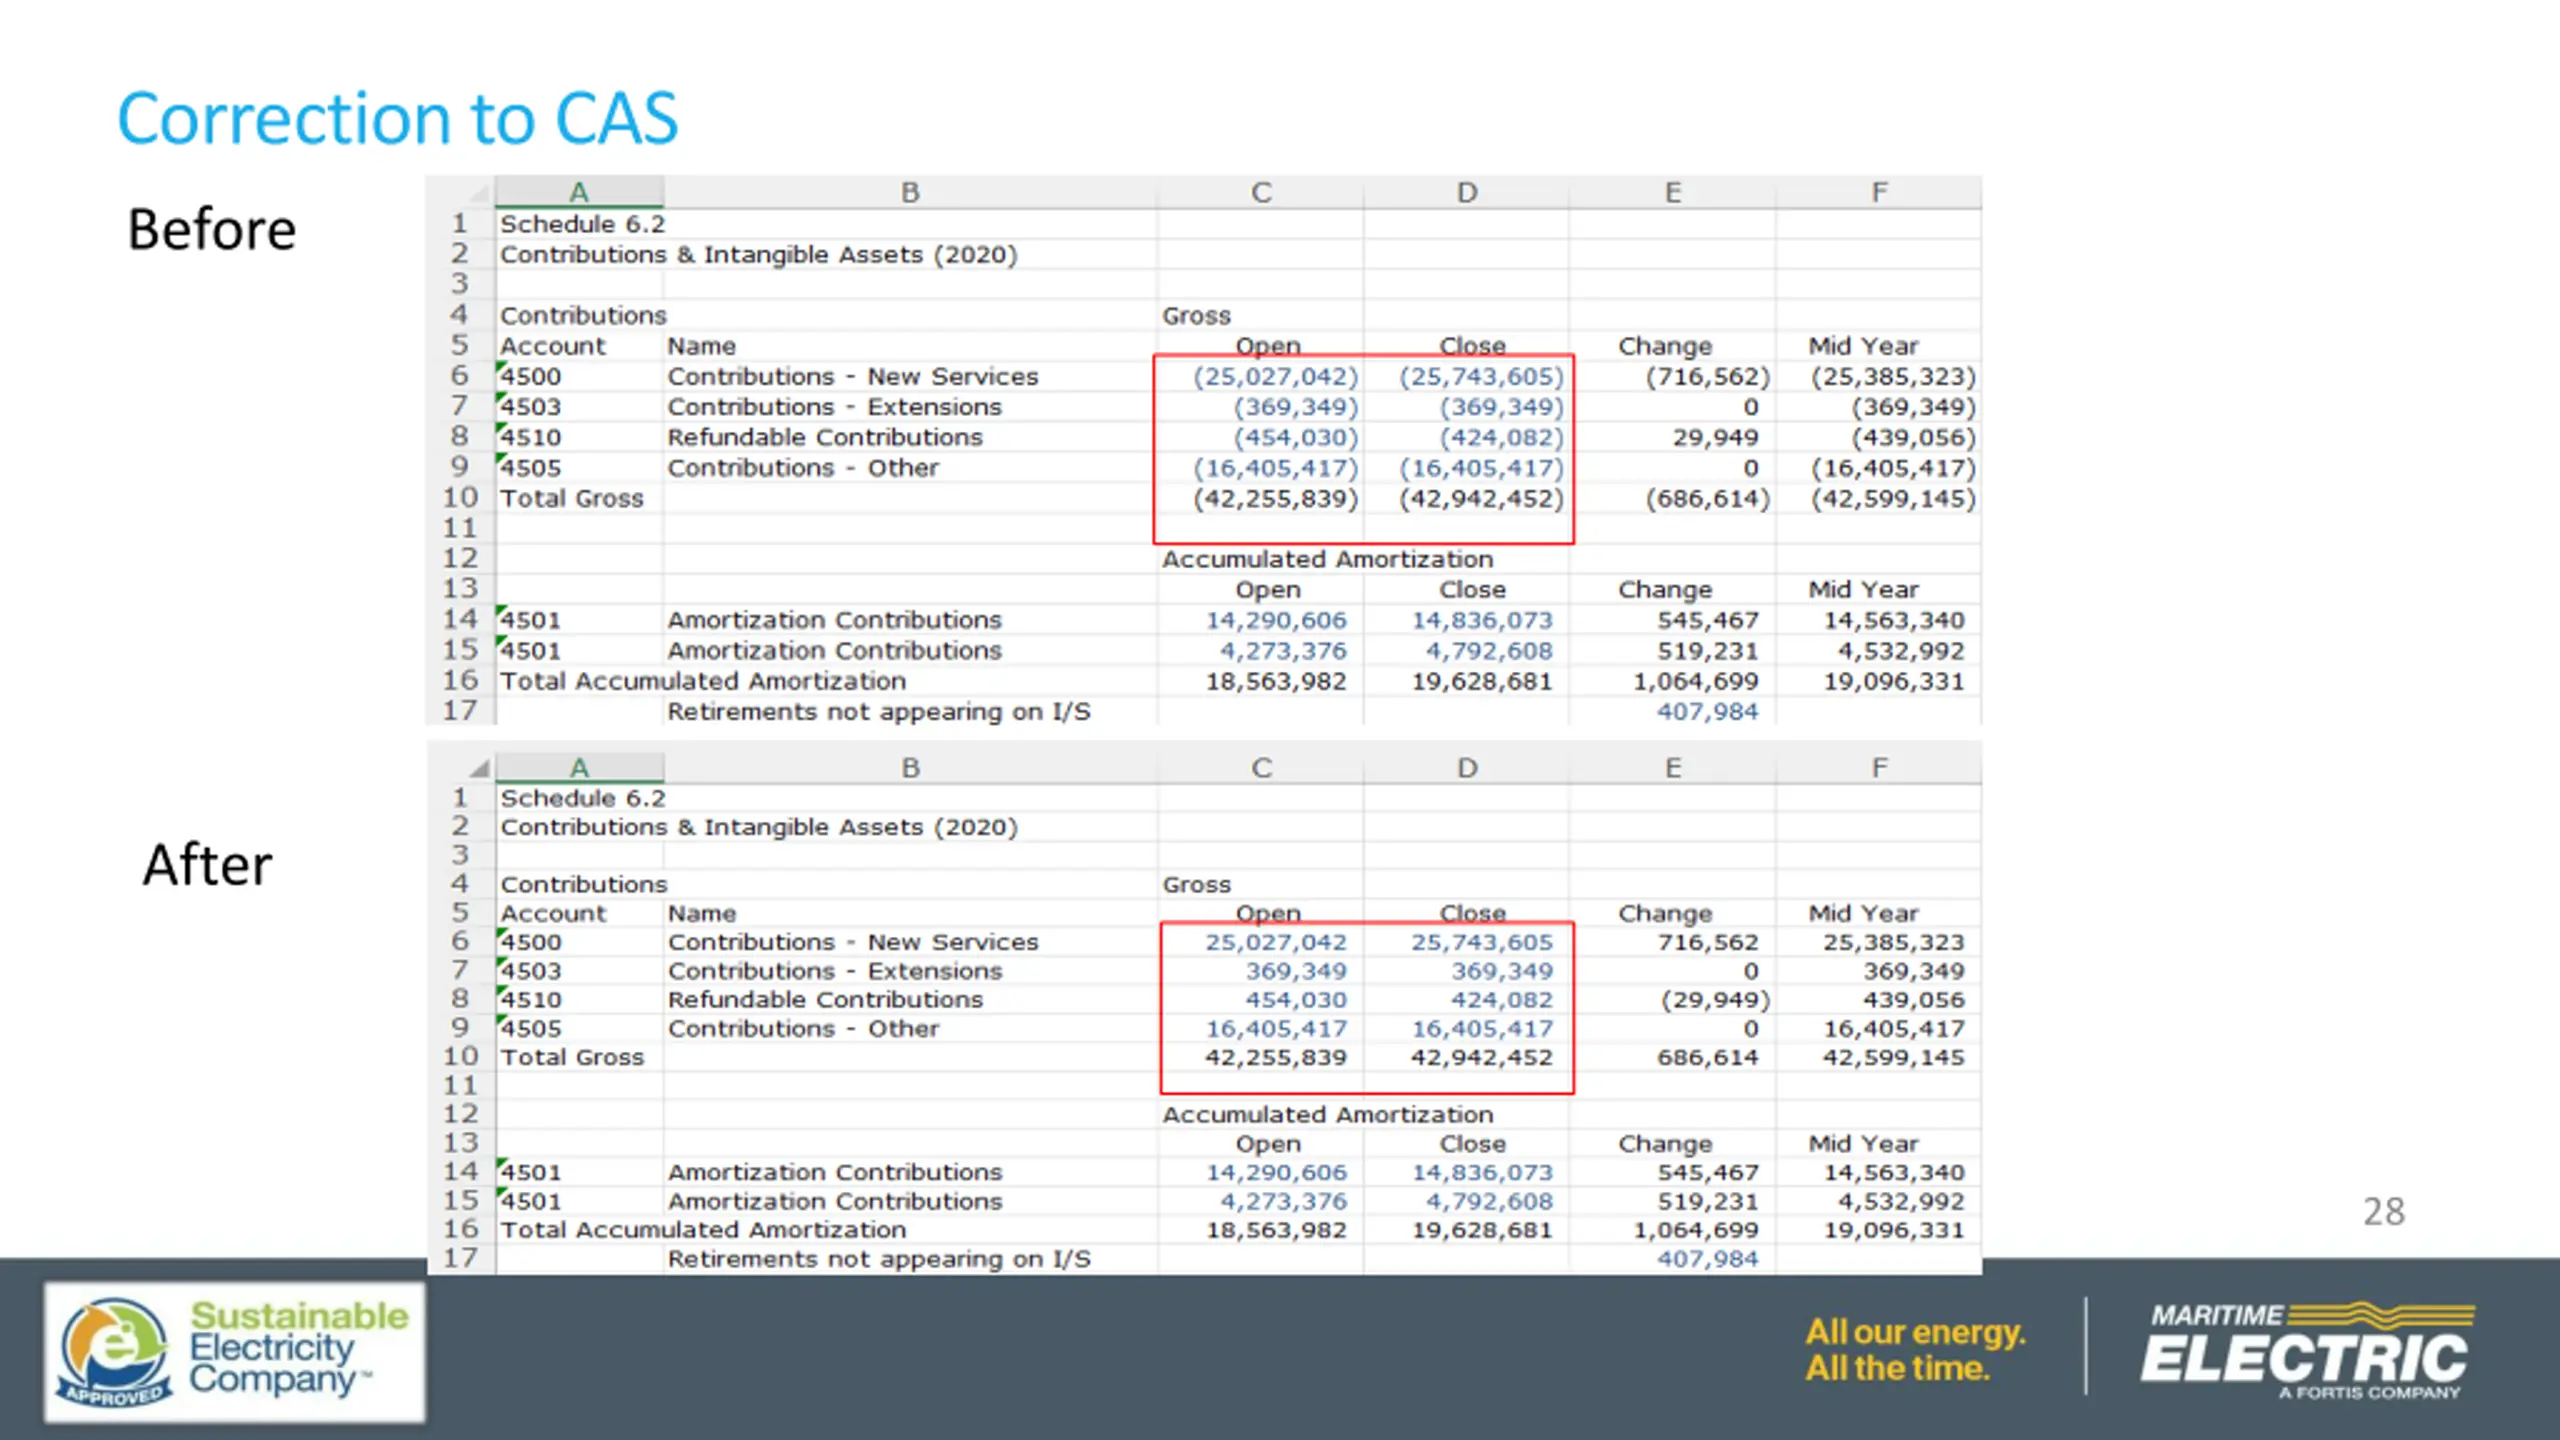Select column D header in After spreadsheet

[x=1467, y=768]
